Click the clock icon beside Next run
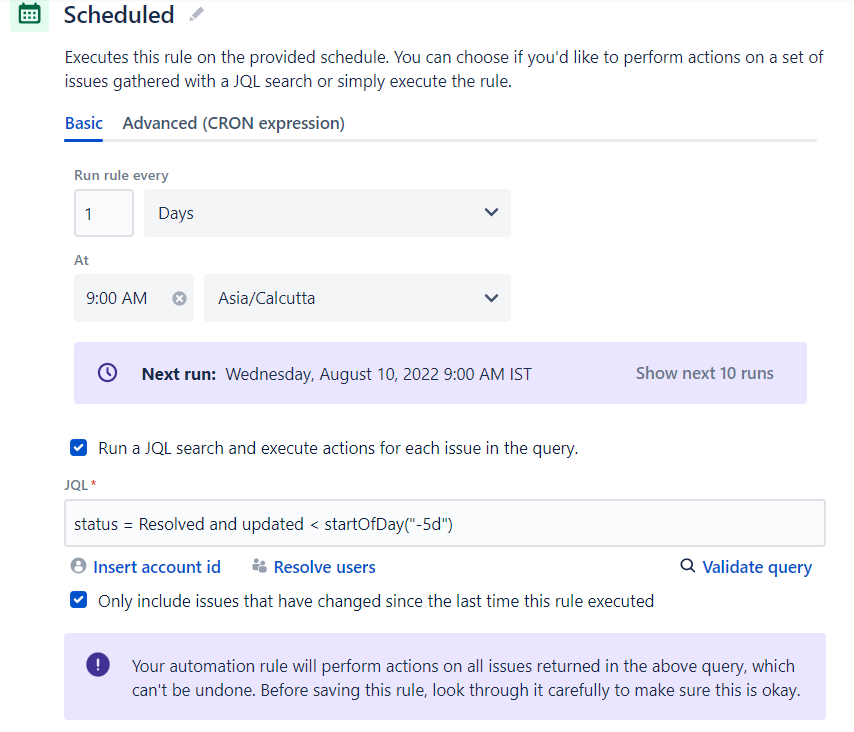The height and width of the screenshot is (732, 854). (x=106, y=372)
